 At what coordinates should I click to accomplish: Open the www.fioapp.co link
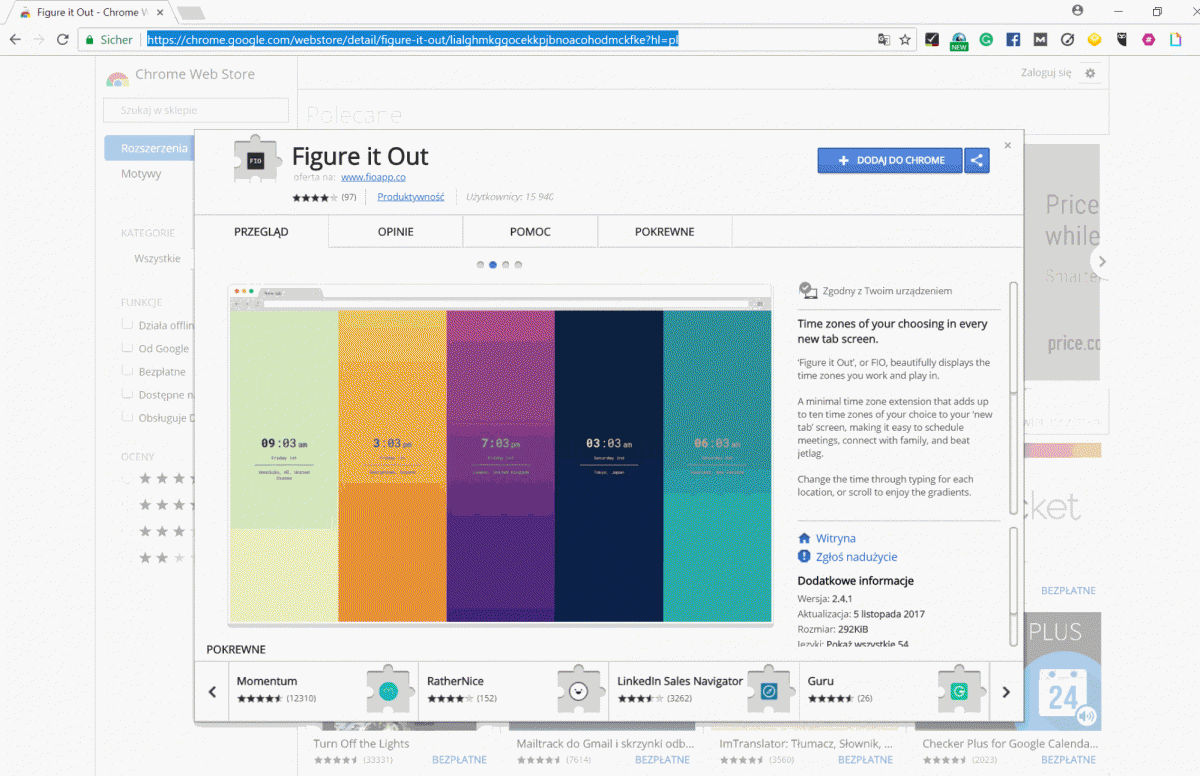point(373,177)
